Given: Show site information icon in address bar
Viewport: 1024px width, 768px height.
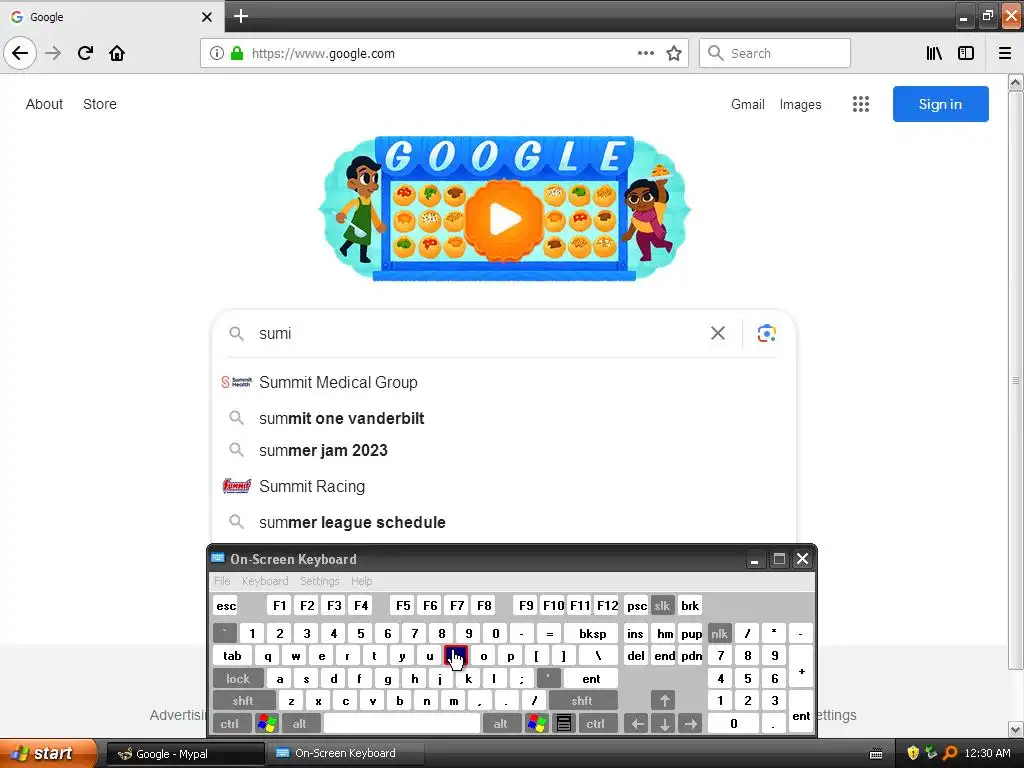Looking at the screenshot, I should click(x=216, y=53).
